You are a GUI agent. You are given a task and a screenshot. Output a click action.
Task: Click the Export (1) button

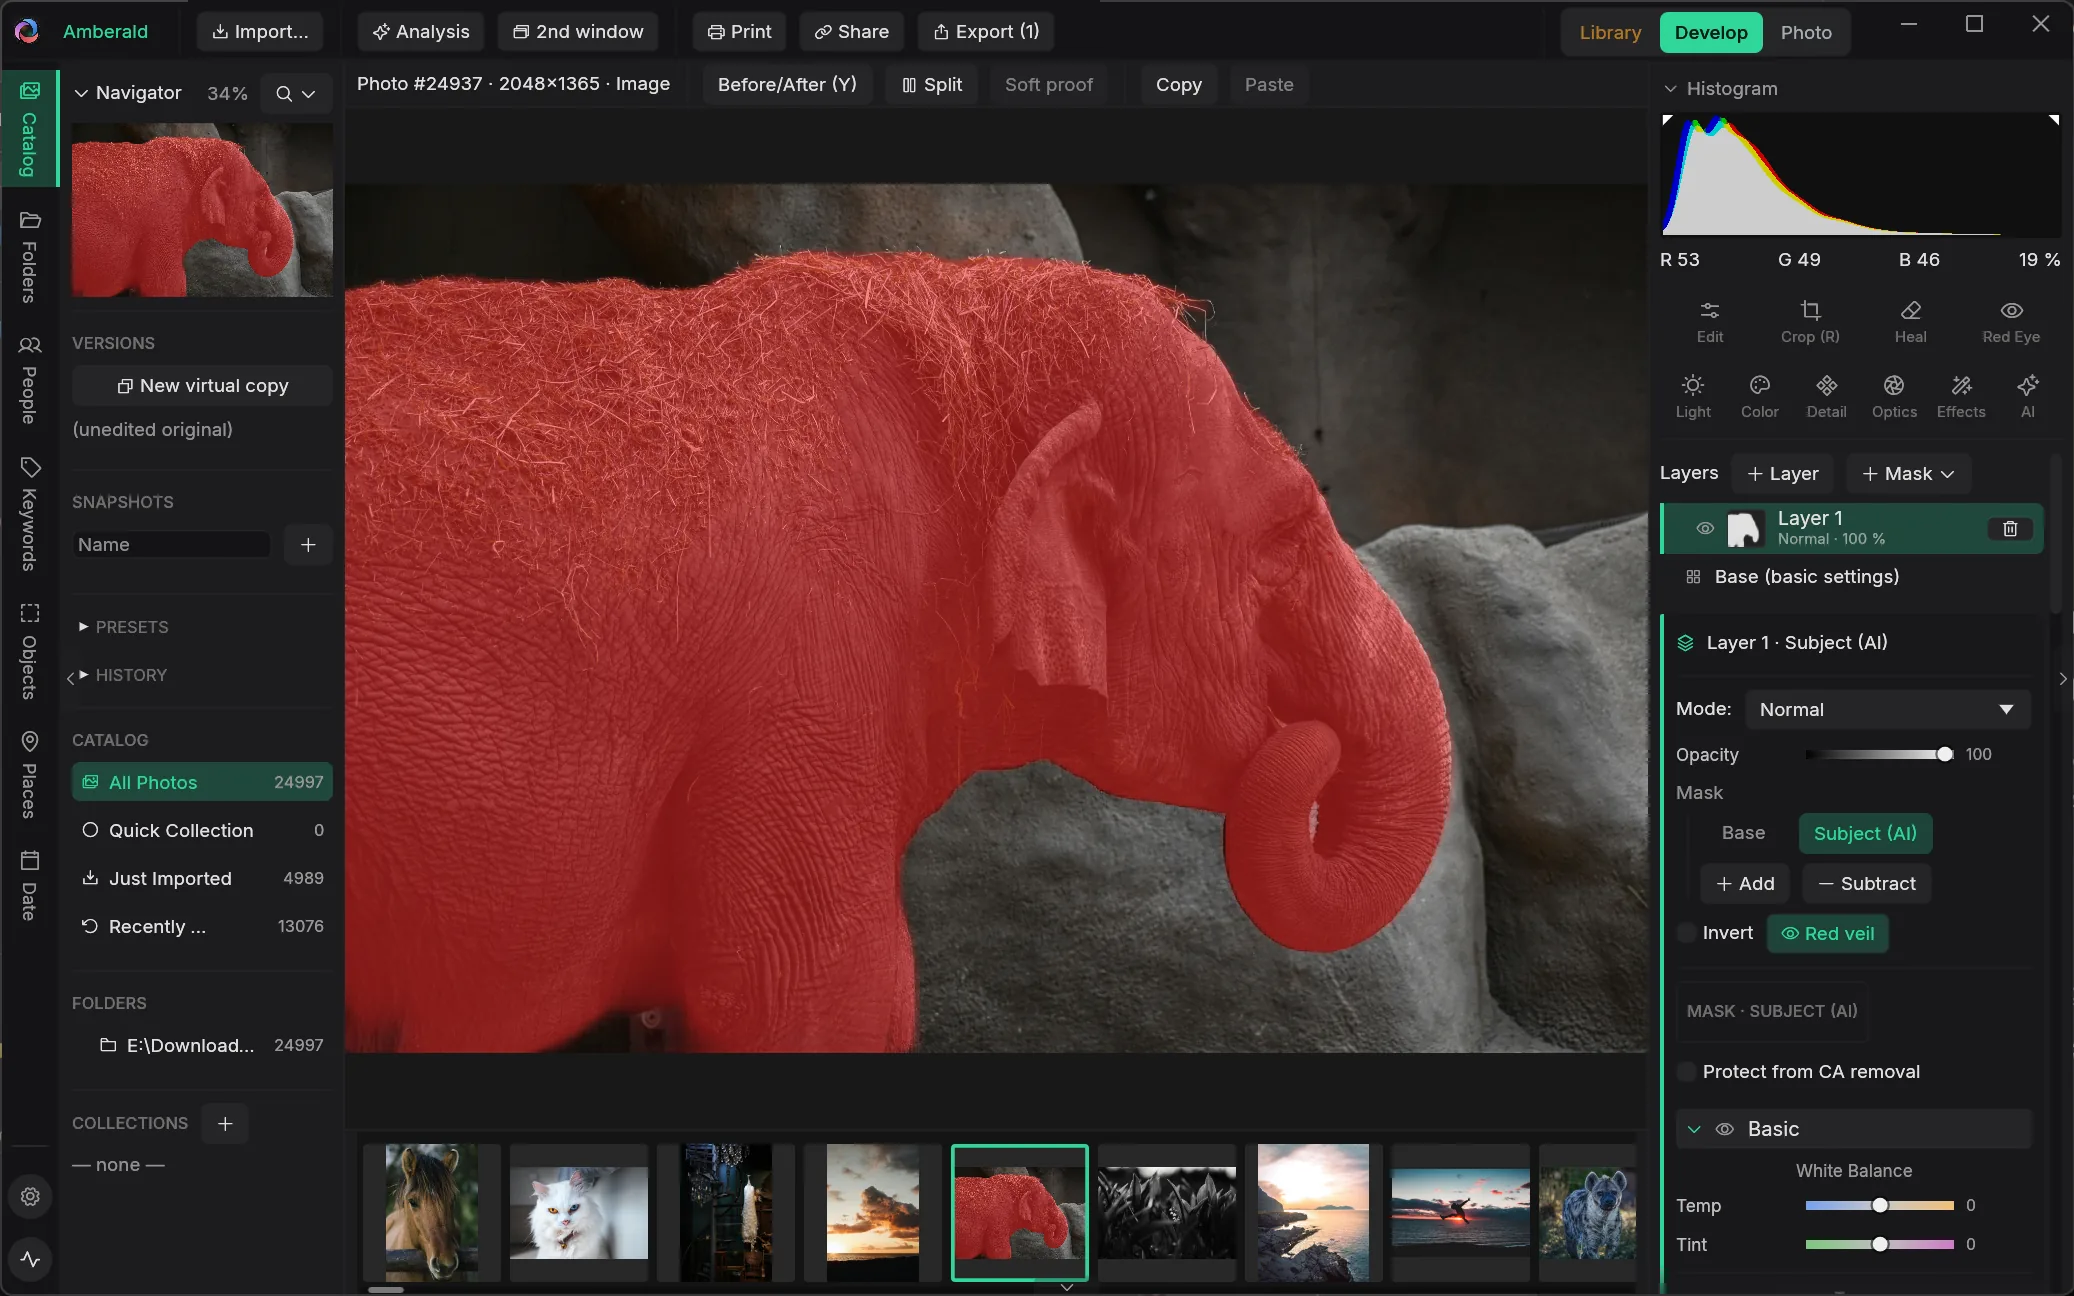(x=986, y=32)
